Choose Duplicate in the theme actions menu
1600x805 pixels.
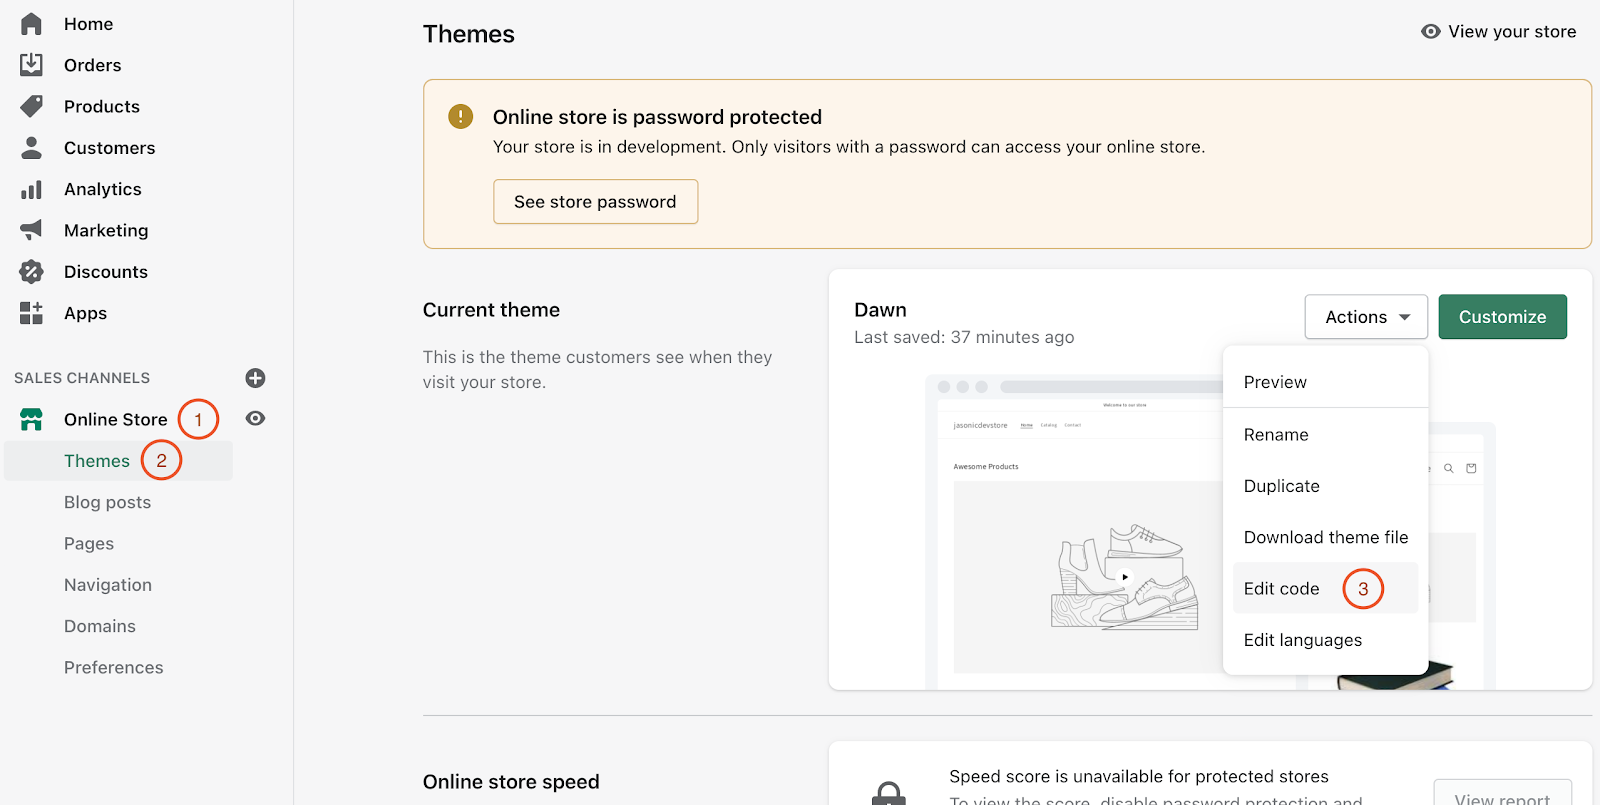[x=1281, y=486]
